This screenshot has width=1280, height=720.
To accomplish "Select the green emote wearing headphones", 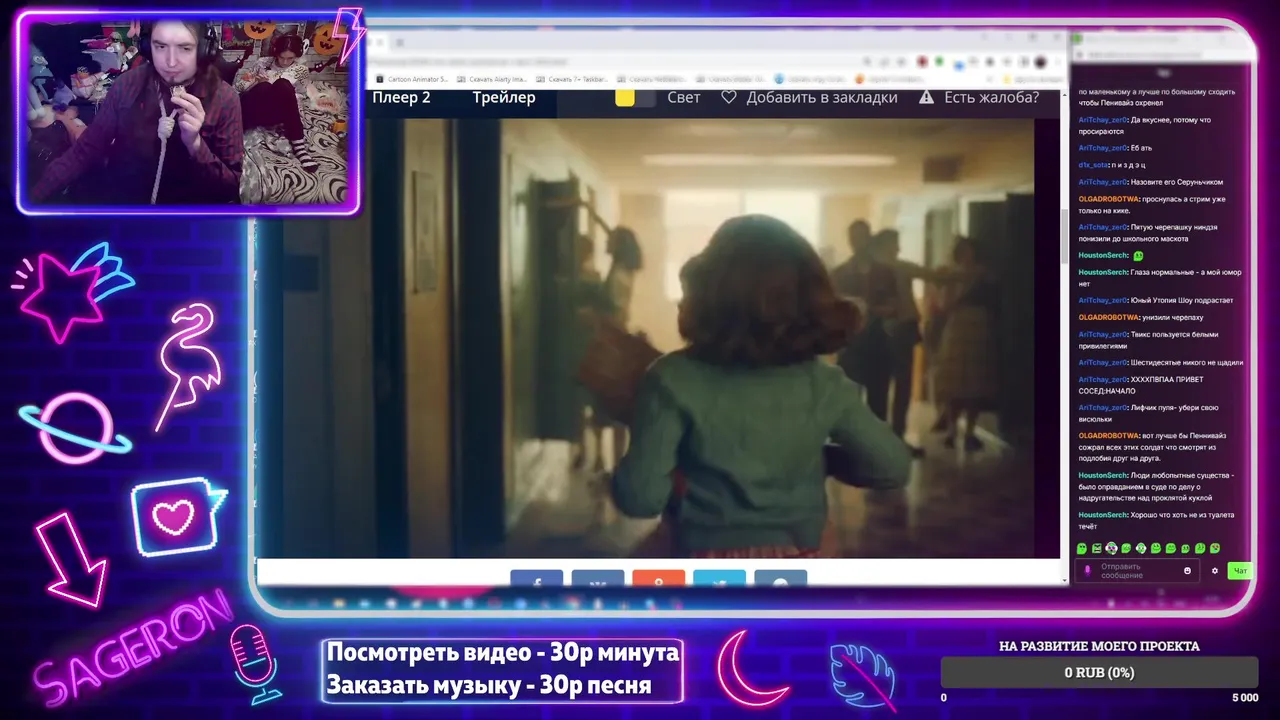I will [x=1141, y=548].
